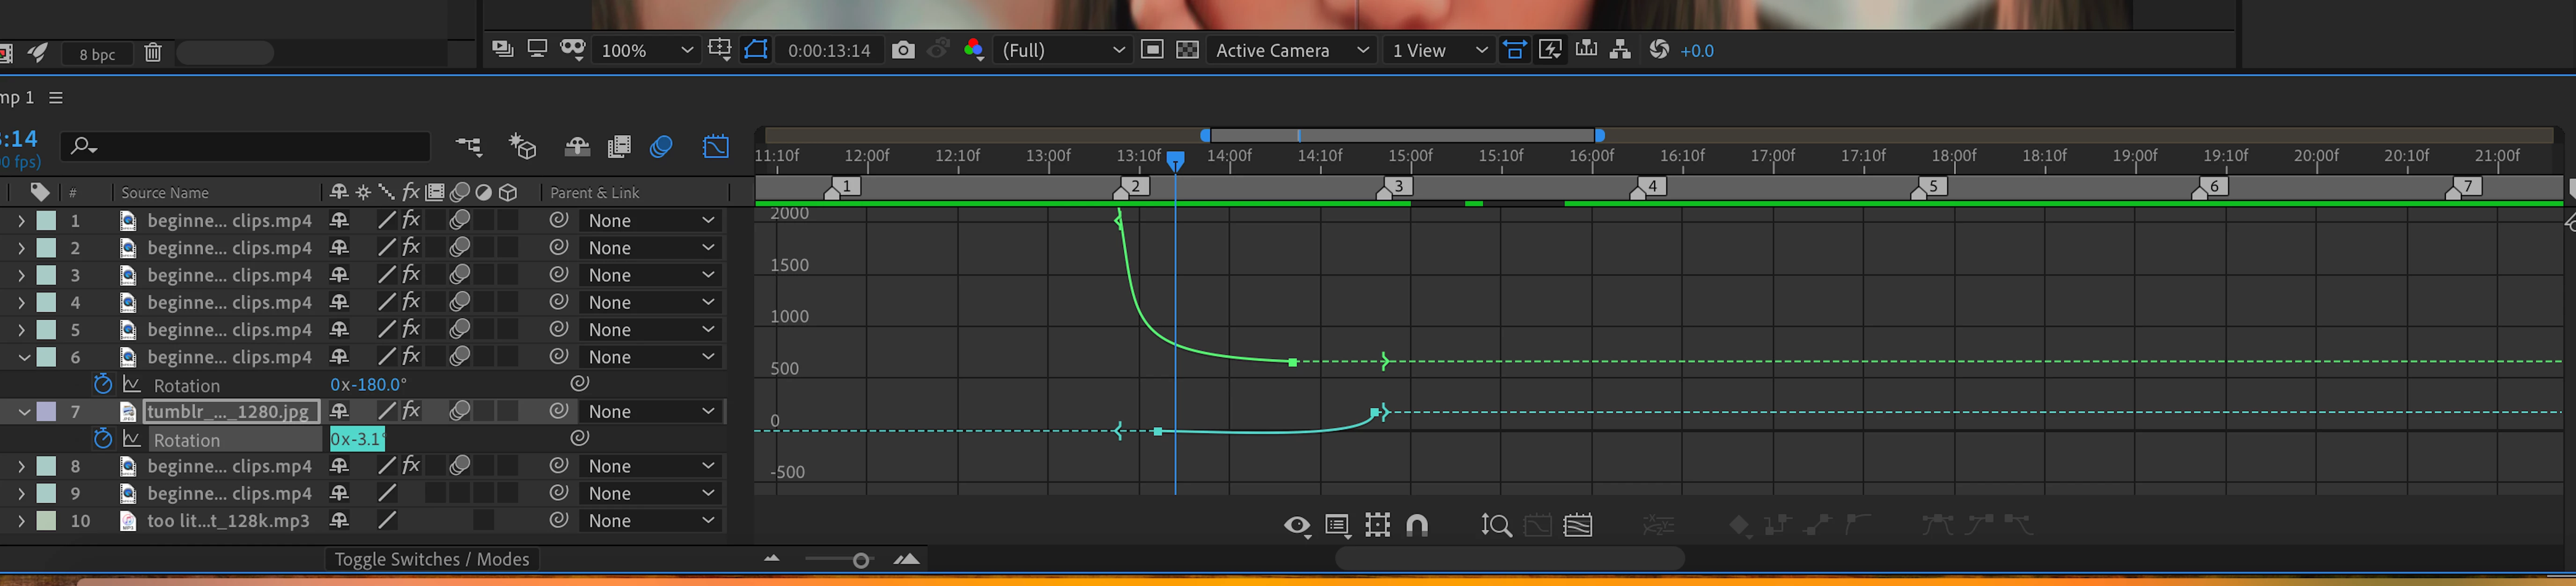Click the snap magnet icon in graph editor
Screen dimensions: 2576x586
(x=1417, y=525)
